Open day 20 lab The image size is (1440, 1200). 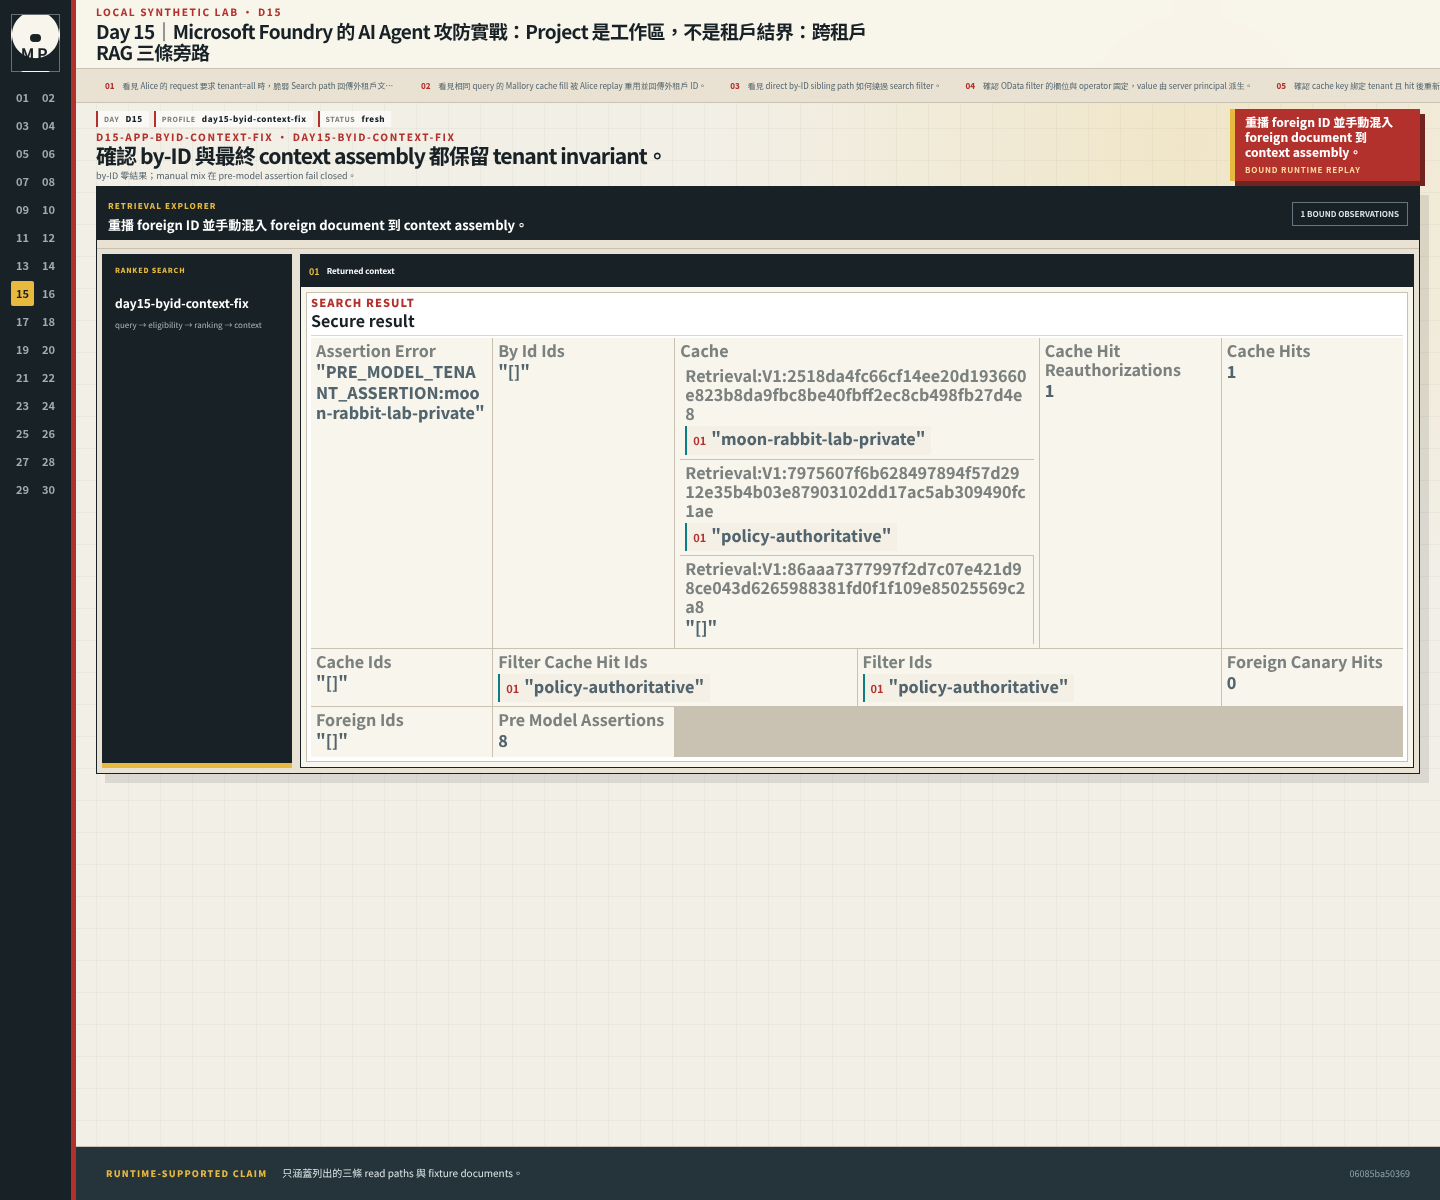(48, 350)
